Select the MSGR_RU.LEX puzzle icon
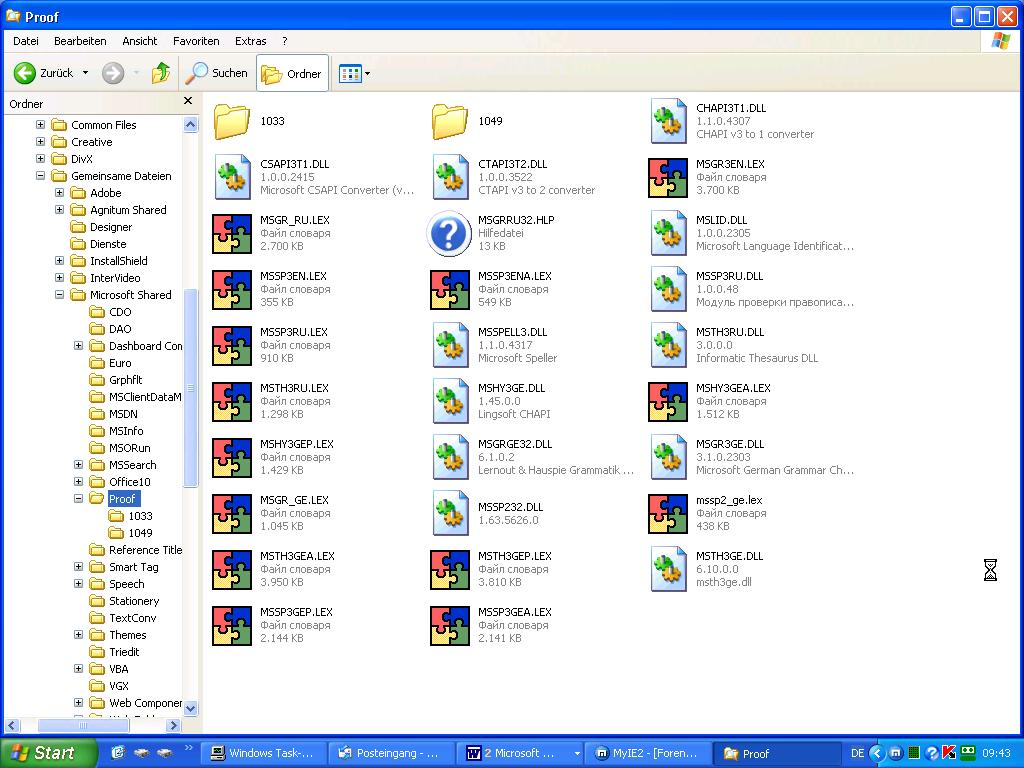This screenshot has width=1024, height=768. coord(232,234)
